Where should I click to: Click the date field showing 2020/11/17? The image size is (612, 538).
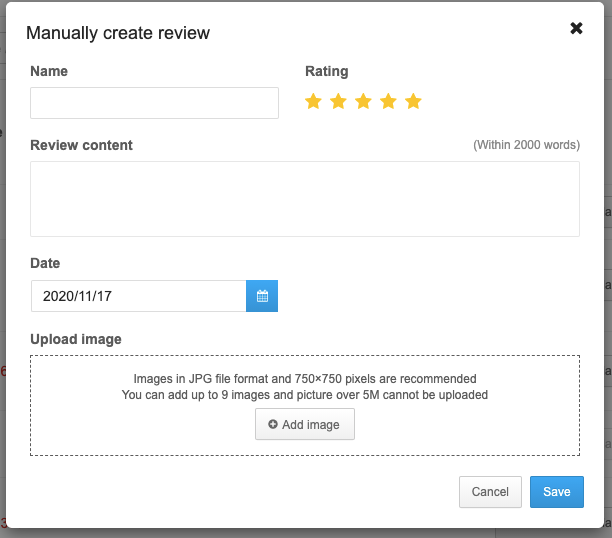pos(138,296)
